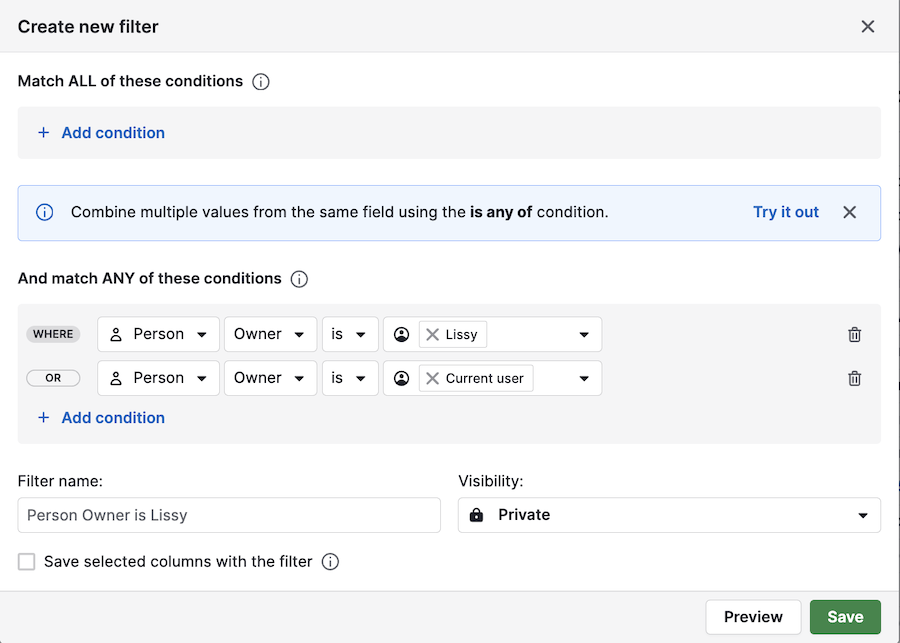The height and width of the screenshot is (643, 900).
Task: Remove the Lissy value token with its X
Action: tap(433, 334)
